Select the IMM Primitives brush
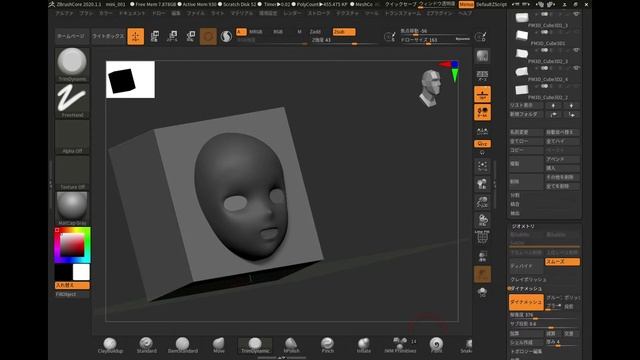The width and height of the screenshot is (640, 360). coord(400,345)
